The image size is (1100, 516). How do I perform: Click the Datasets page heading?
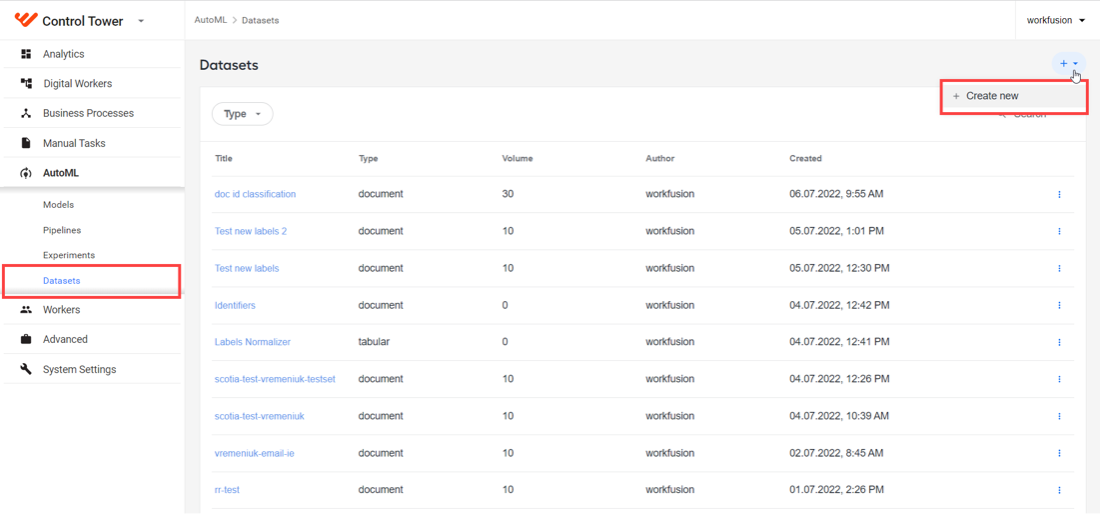pos(229,65)
